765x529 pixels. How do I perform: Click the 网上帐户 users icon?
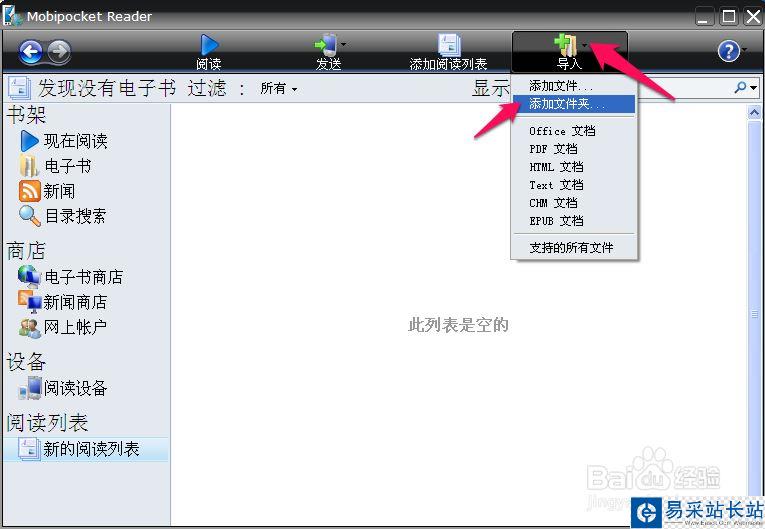click(30, 328)
